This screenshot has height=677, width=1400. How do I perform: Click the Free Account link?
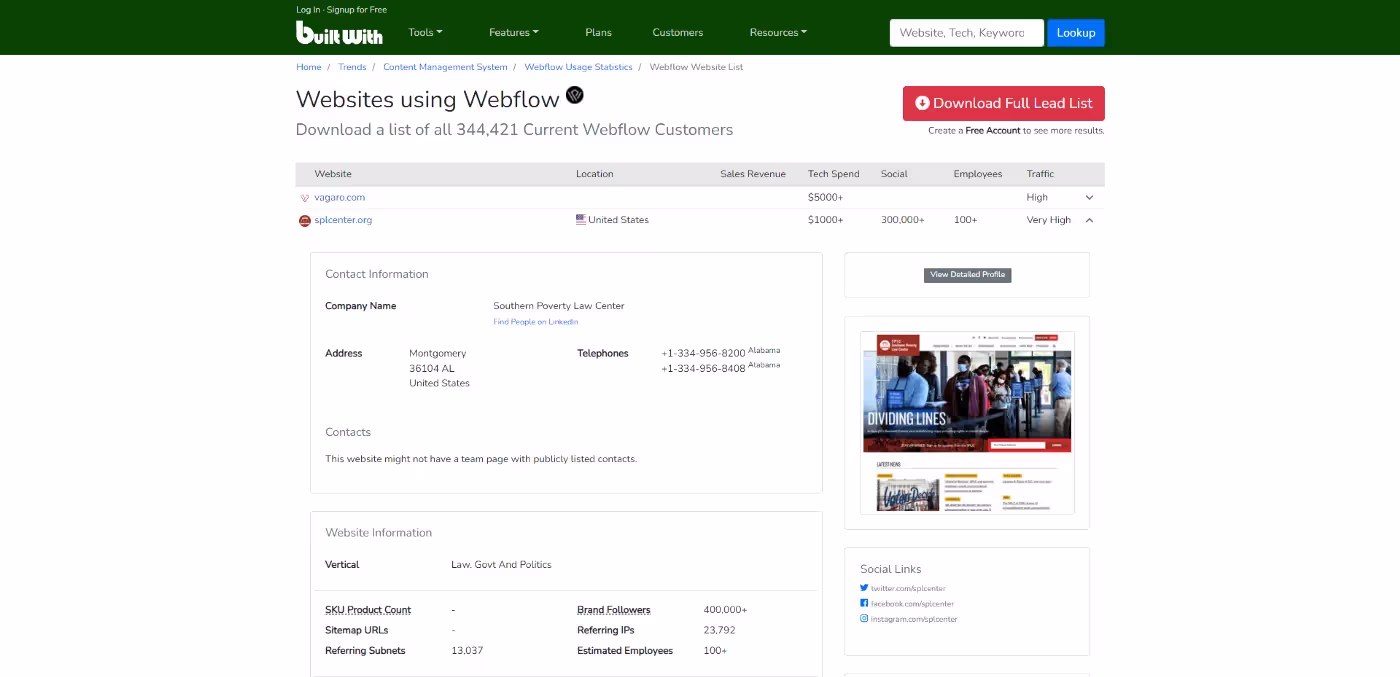993,131
